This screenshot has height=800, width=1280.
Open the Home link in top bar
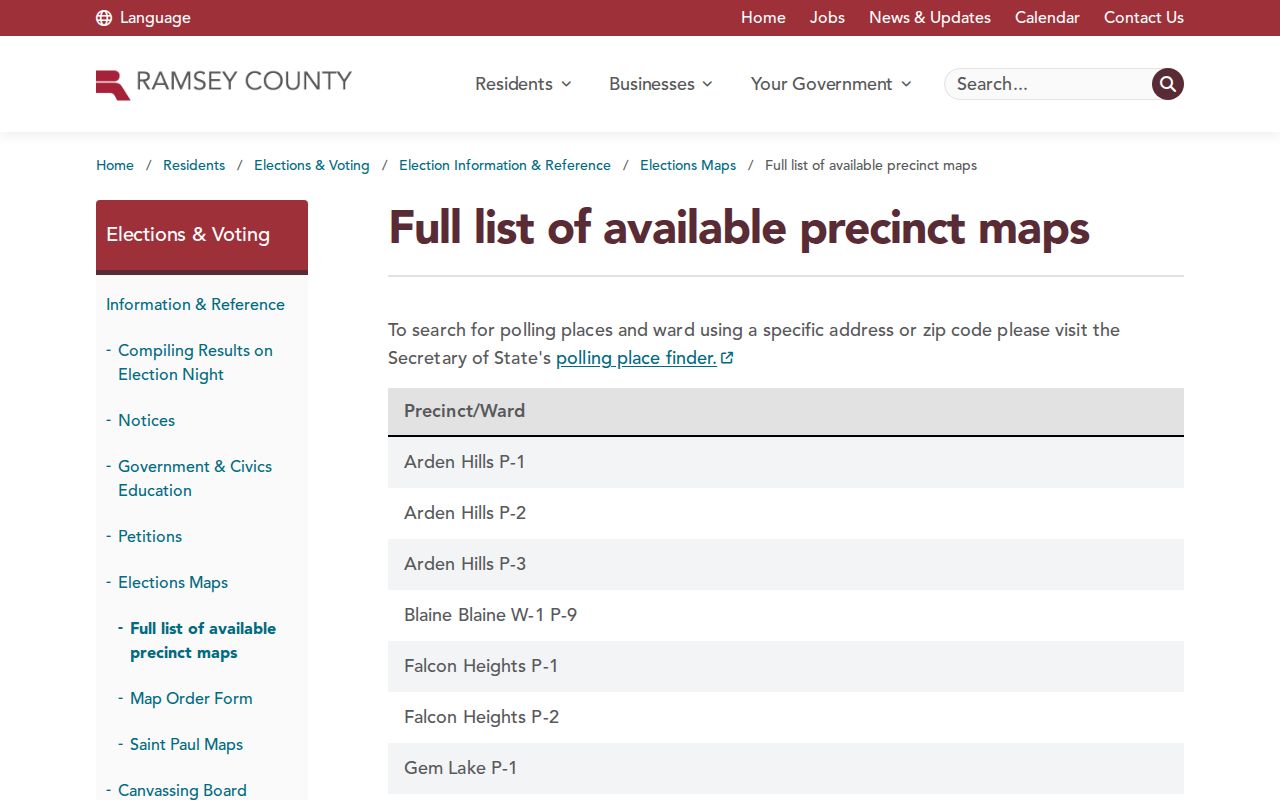click(763, 18)
